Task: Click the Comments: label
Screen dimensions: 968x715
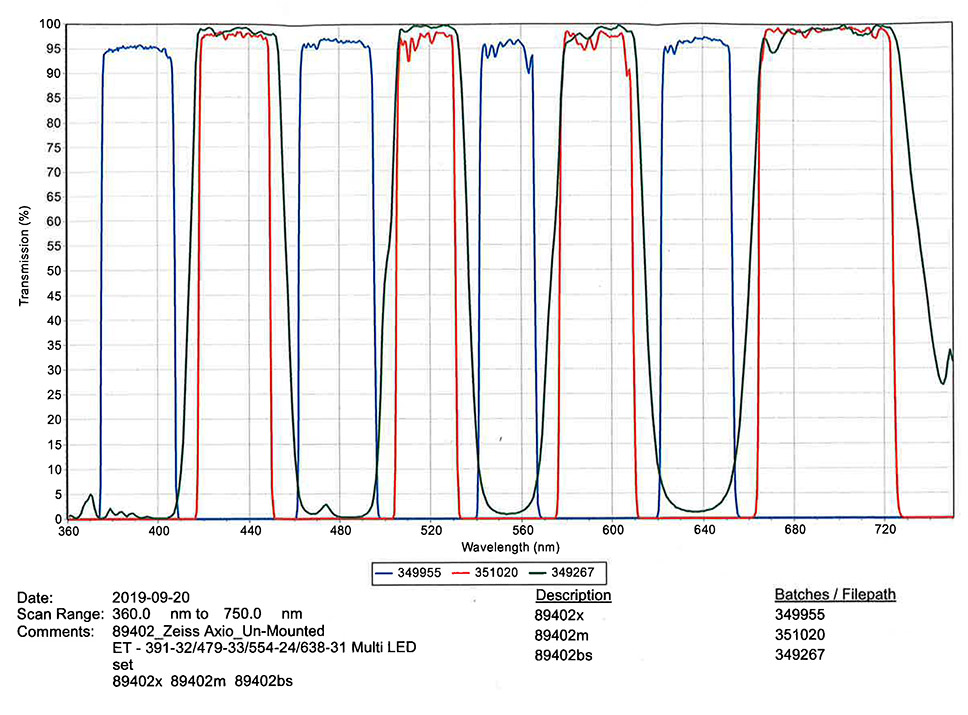Action: pyautogui.click(x=56, y=631)
